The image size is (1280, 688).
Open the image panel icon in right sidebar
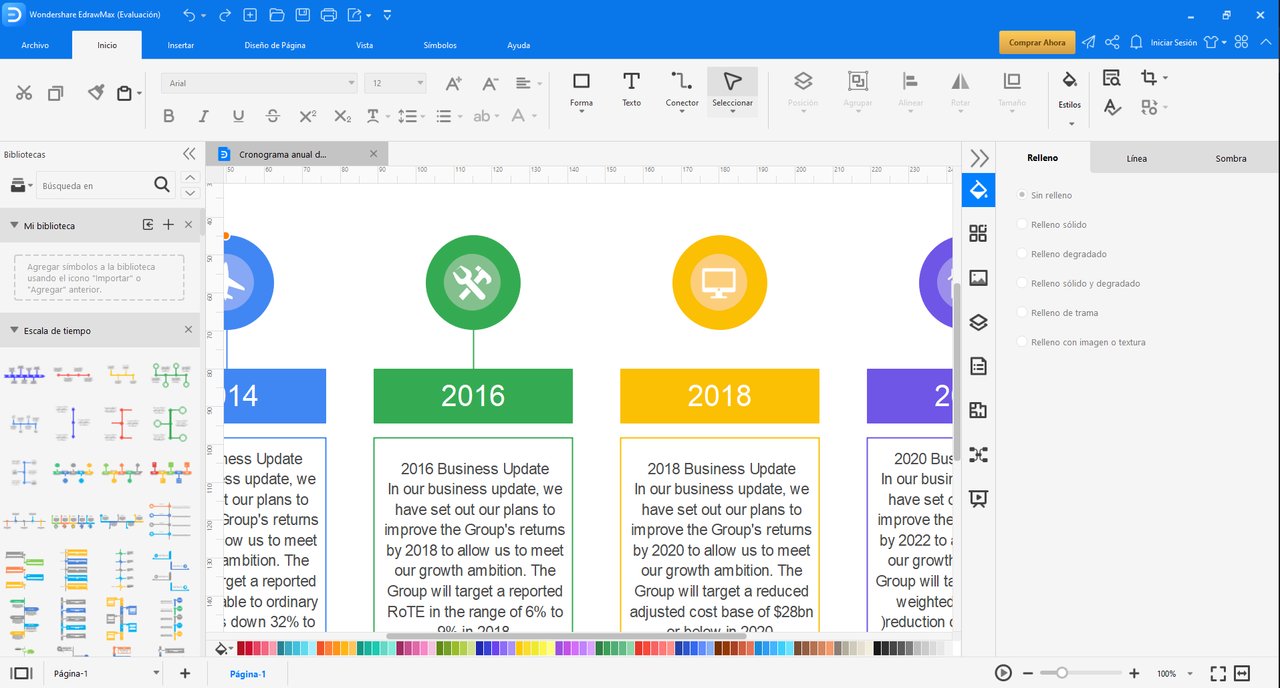pos(978,278)
